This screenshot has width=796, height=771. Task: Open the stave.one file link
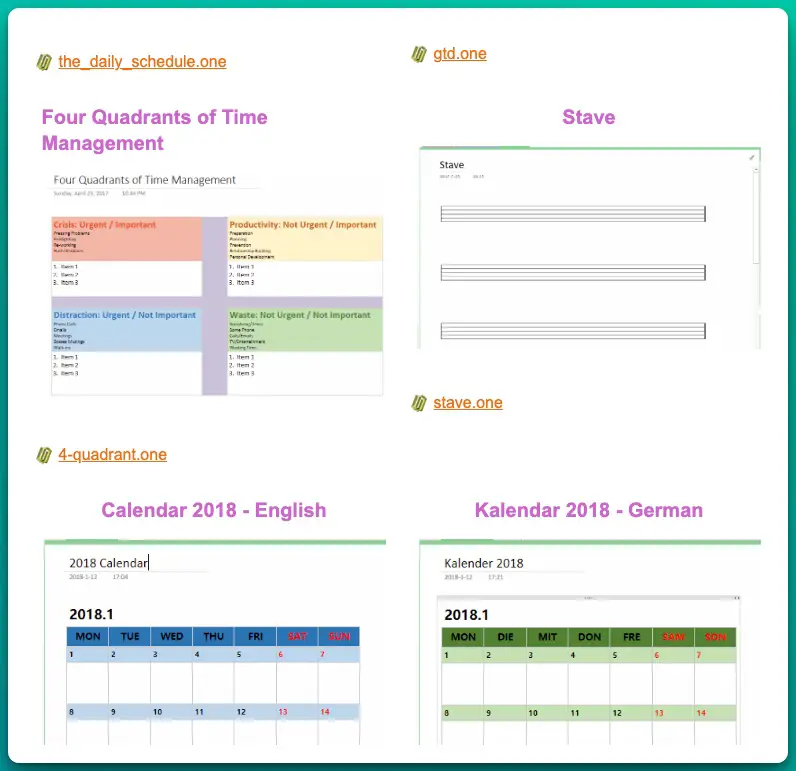[x=467, y=403]
